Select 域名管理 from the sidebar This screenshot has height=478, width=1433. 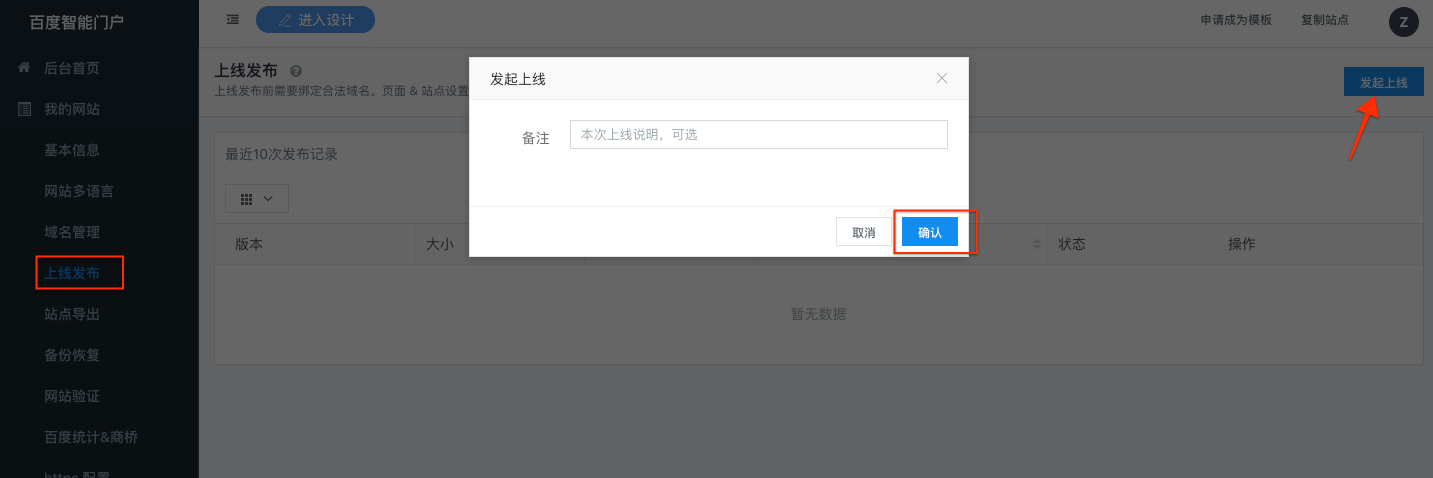[x=71, y=232]
